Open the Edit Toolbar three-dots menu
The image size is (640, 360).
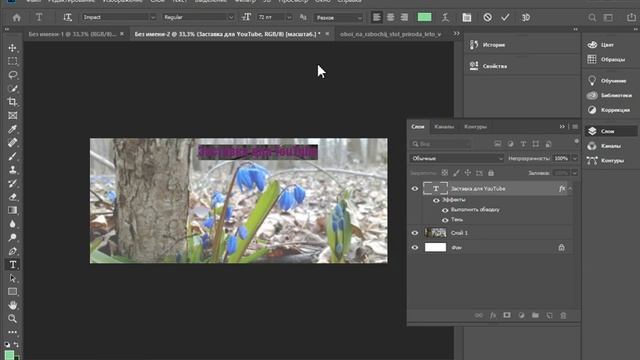click(x=12, y=332)
